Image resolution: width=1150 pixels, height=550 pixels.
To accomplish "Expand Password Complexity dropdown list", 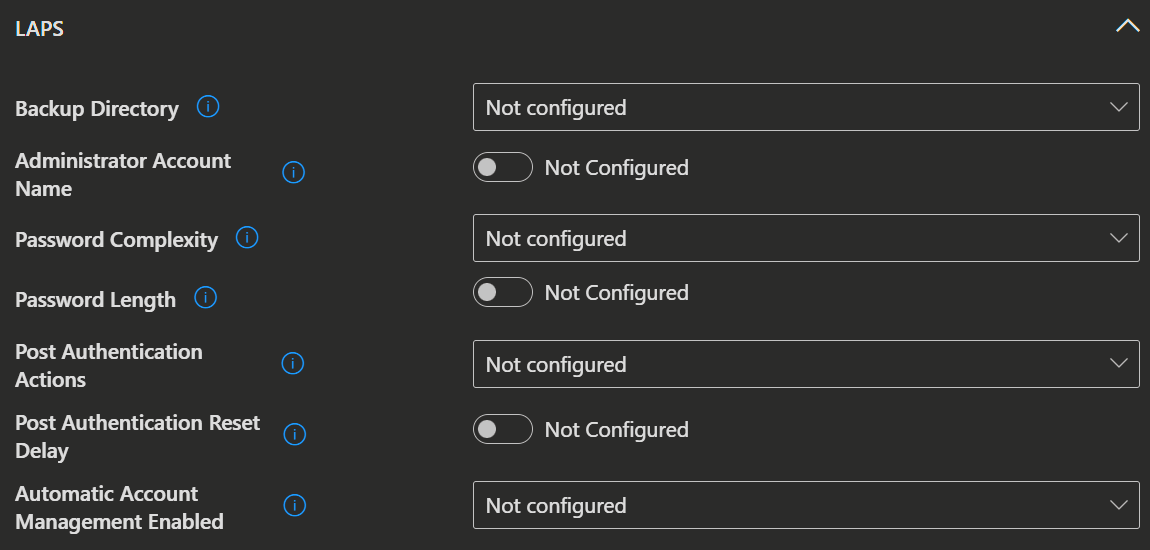I will 806,238.
